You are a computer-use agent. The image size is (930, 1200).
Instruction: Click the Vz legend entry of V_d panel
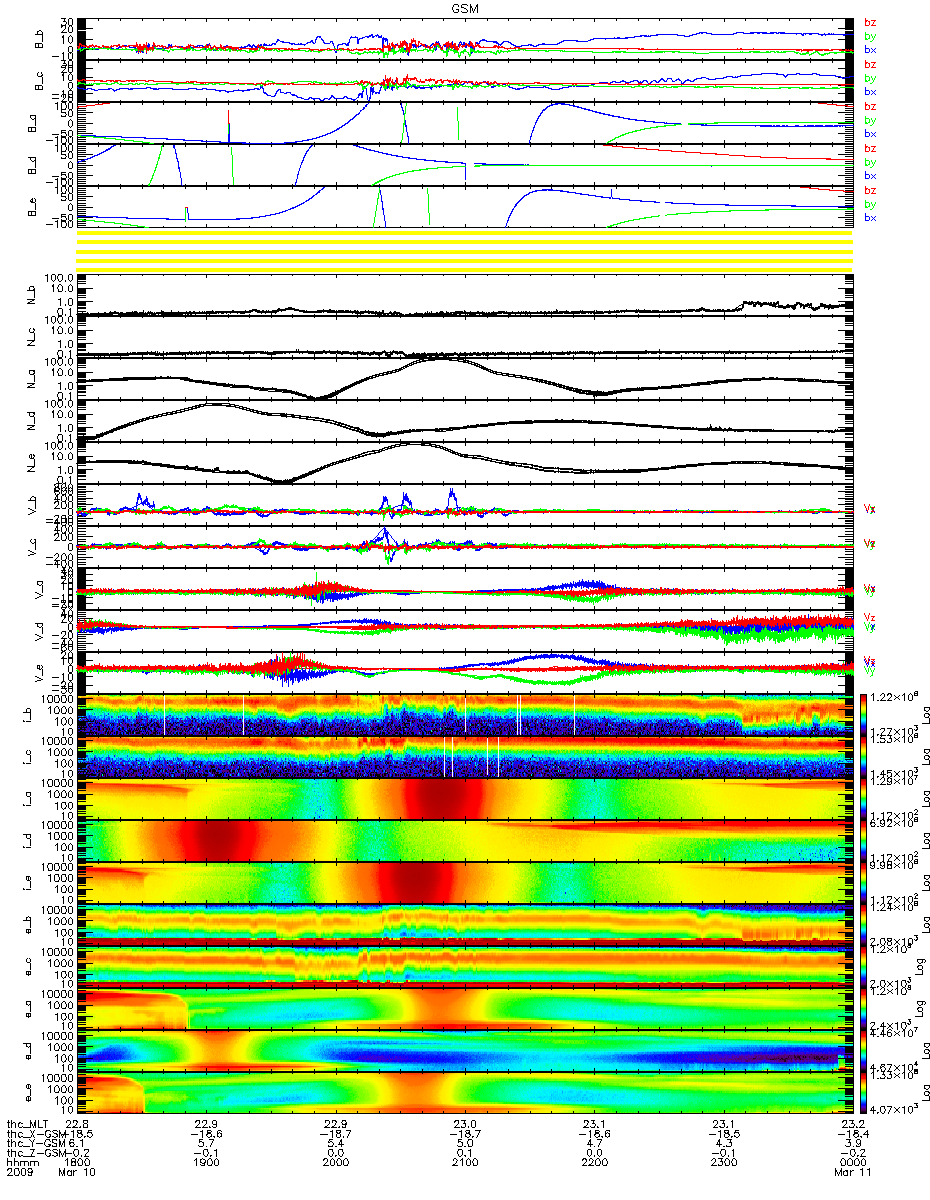[x=870, y=618]
